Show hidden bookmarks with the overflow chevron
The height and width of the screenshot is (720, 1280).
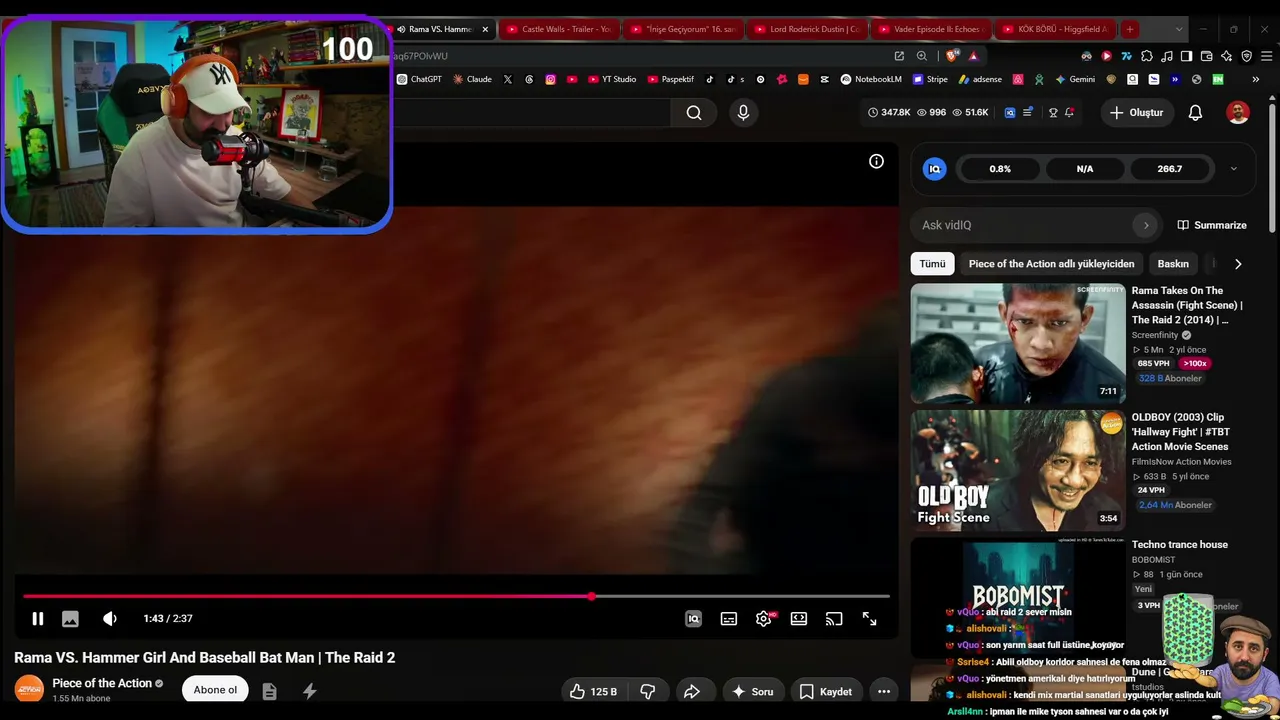1255,79
